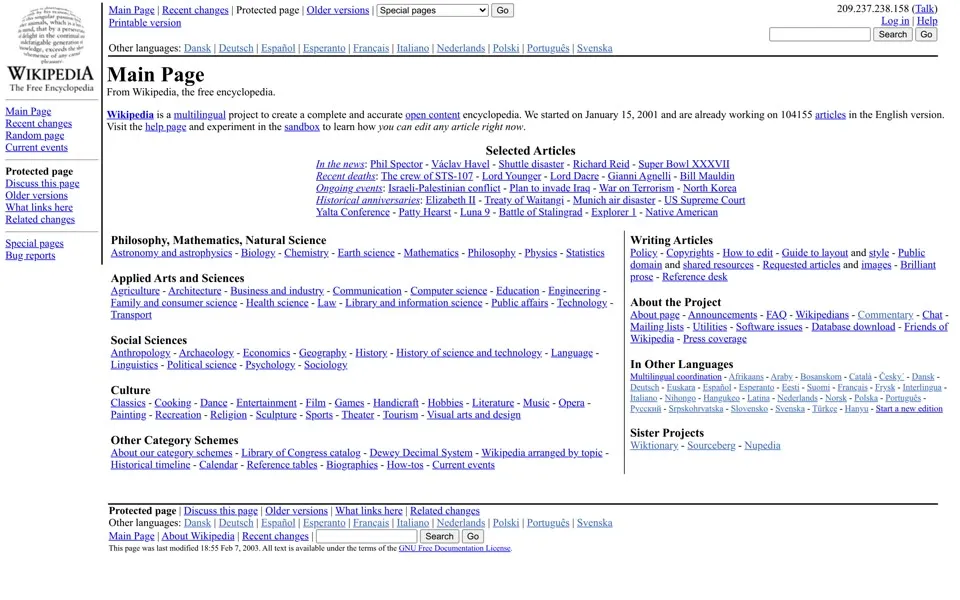960x600 pixels.
Task: Click Go next to Special pages dropdown
Action: [503, 10]
